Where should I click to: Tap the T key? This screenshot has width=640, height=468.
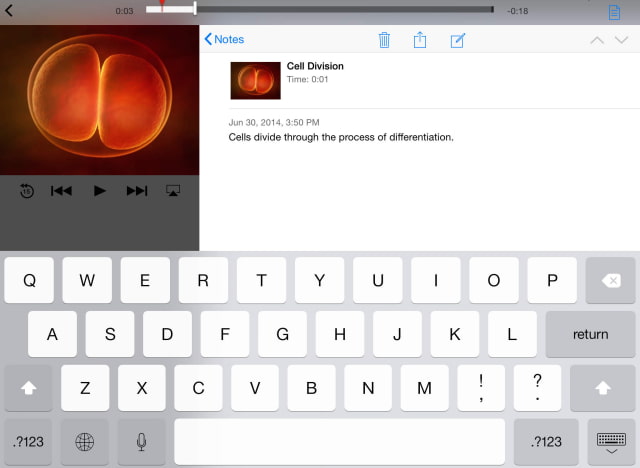[262, 280]
